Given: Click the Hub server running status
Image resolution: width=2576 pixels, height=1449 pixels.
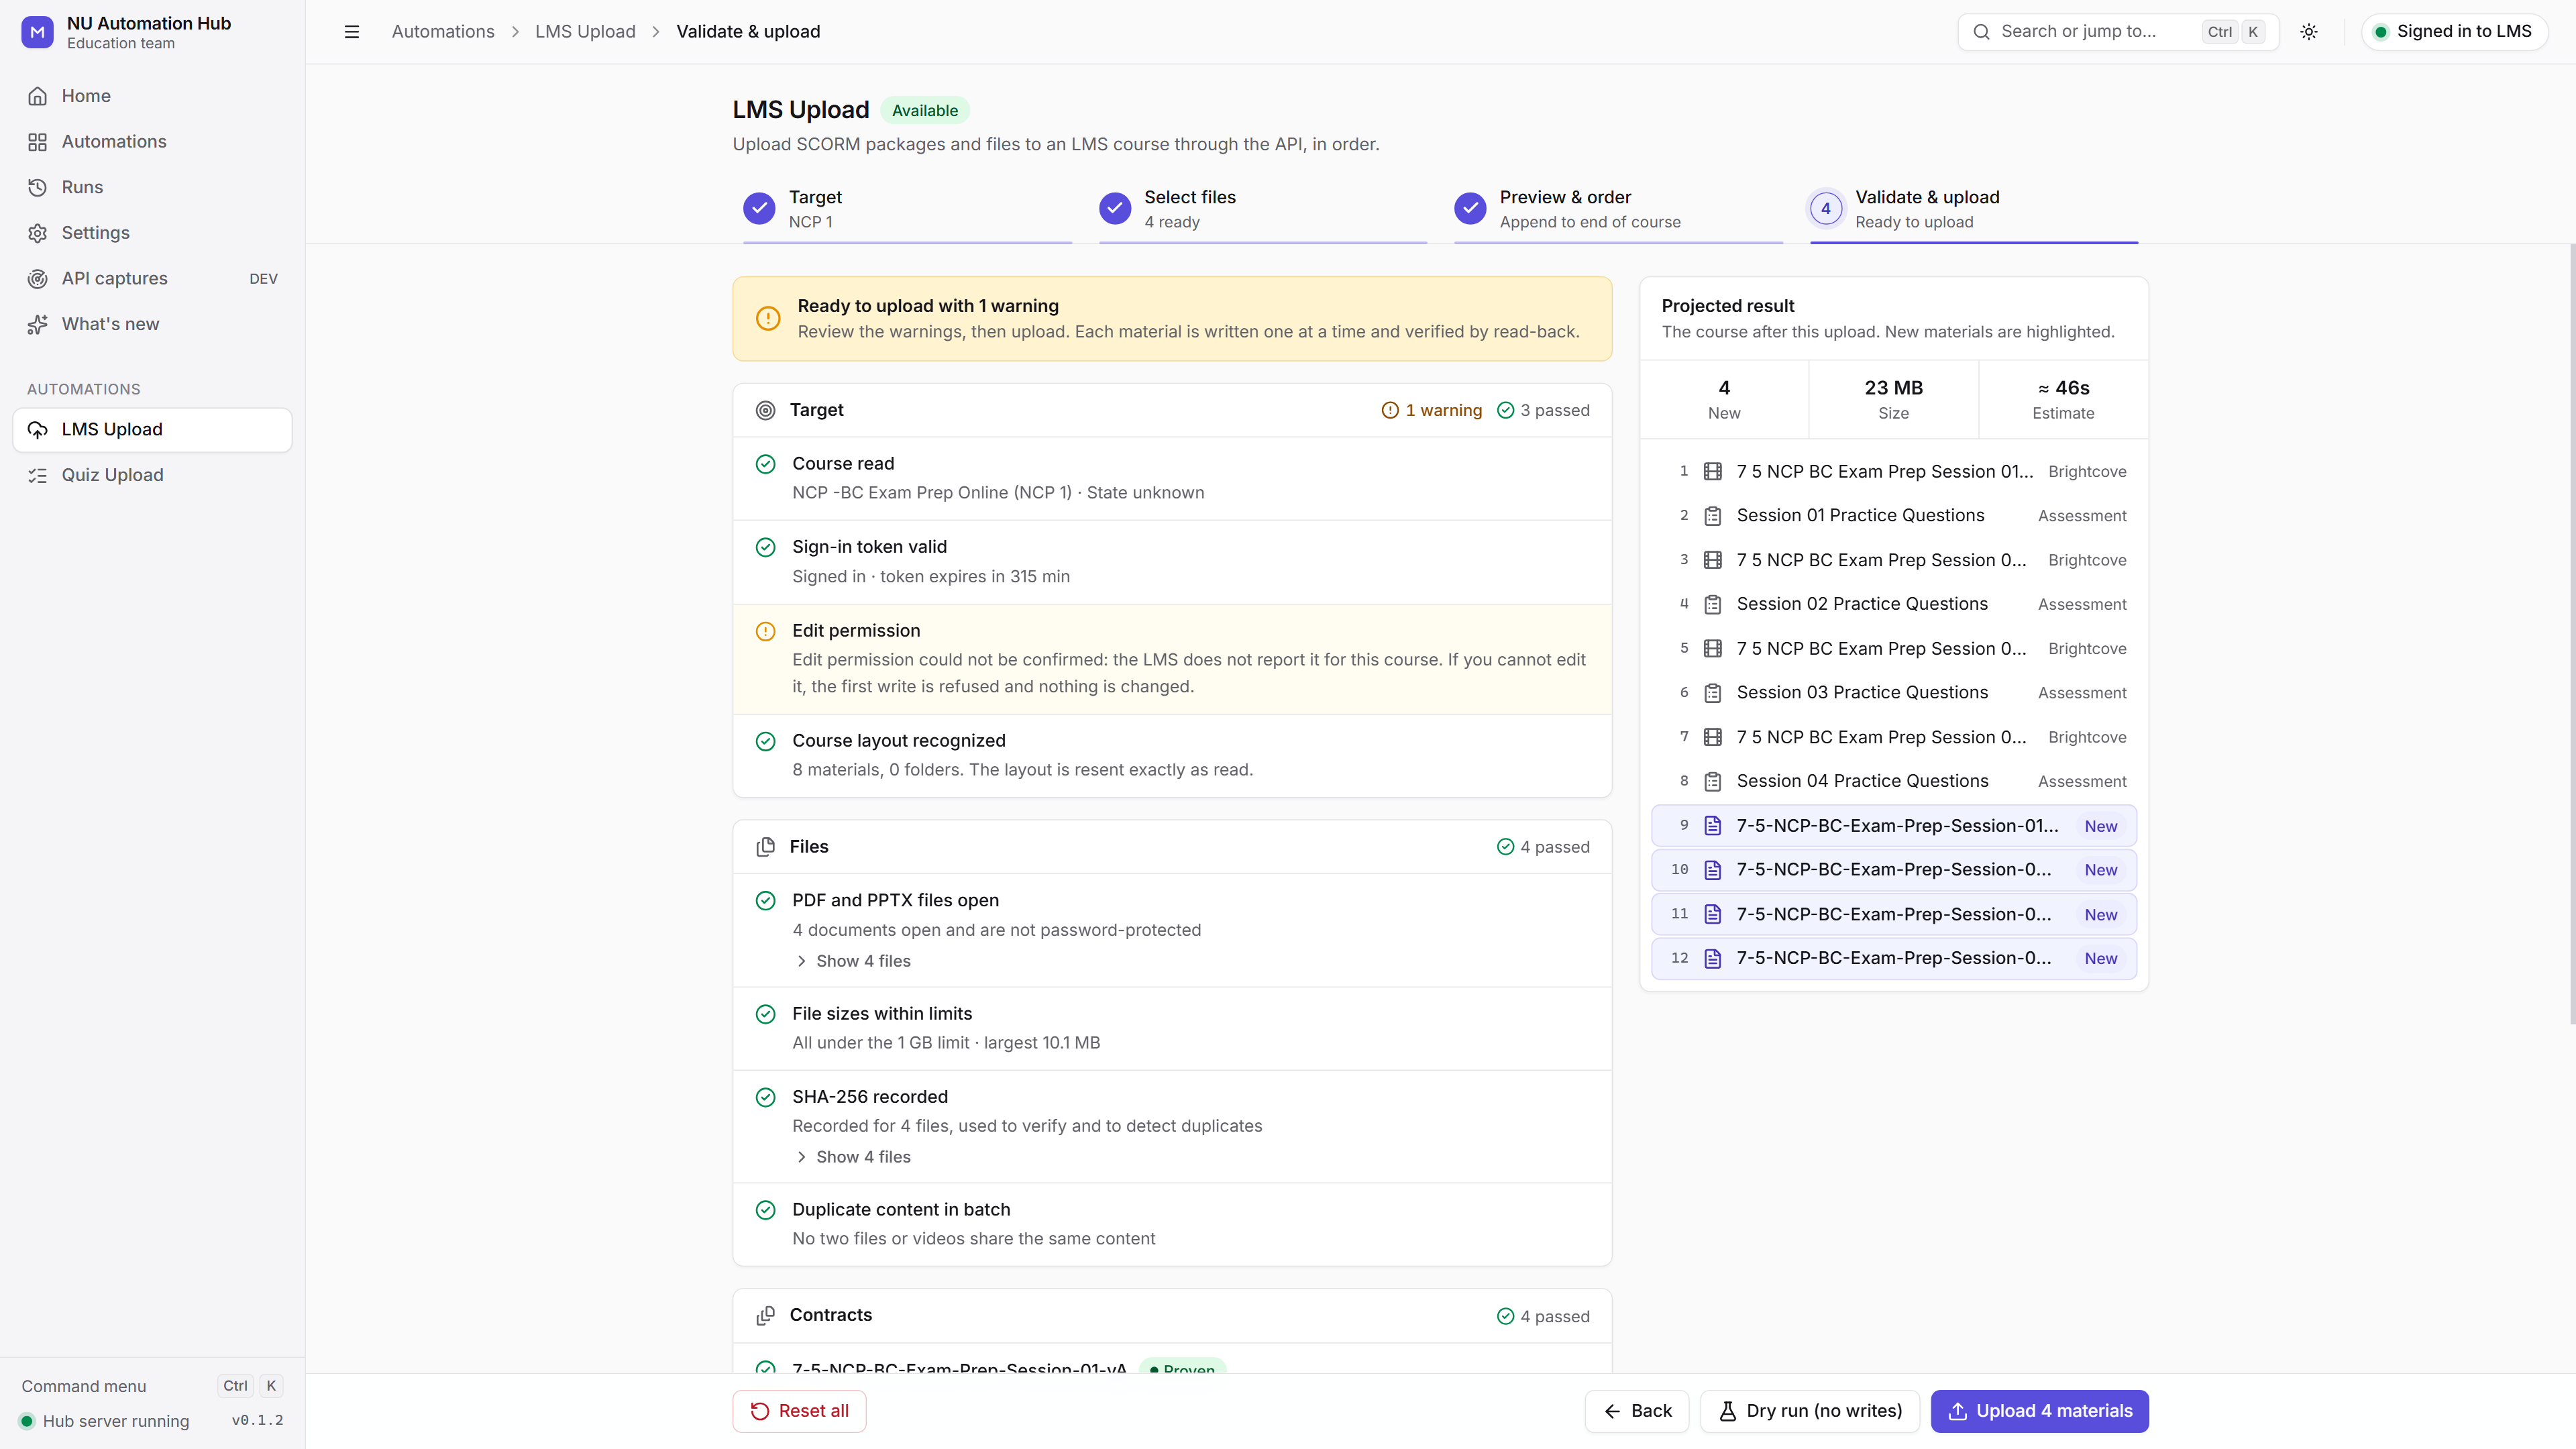Looking at the screenshot, I should pos(105,1421).
